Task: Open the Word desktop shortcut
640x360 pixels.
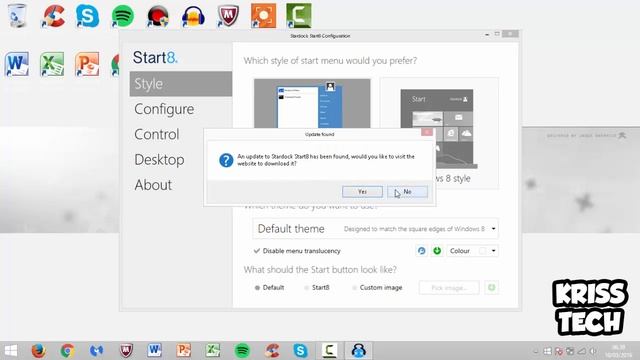Action: [x=17, y=64]
